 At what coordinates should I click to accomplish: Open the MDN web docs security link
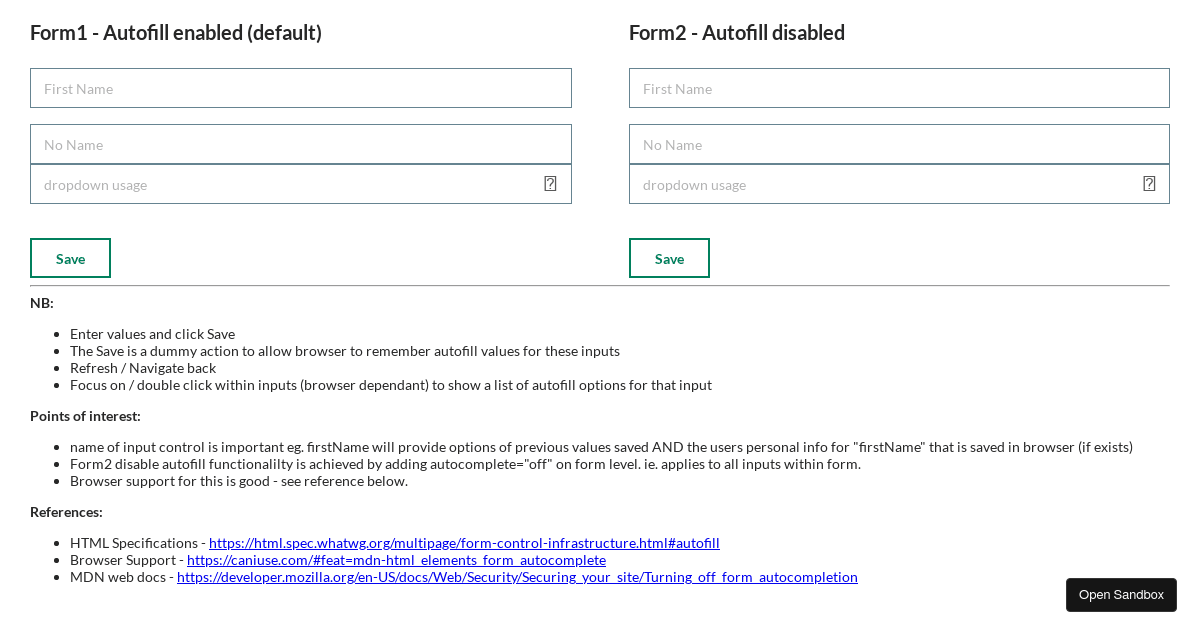517,576
